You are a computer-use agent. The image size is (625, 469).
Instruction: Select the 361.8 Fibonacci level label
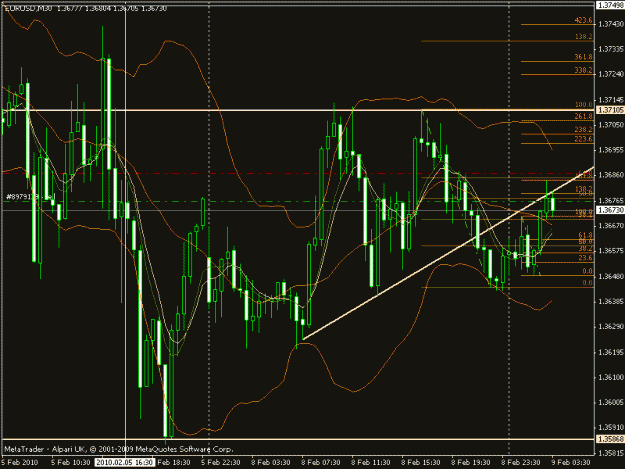click(x=584, y=57)
